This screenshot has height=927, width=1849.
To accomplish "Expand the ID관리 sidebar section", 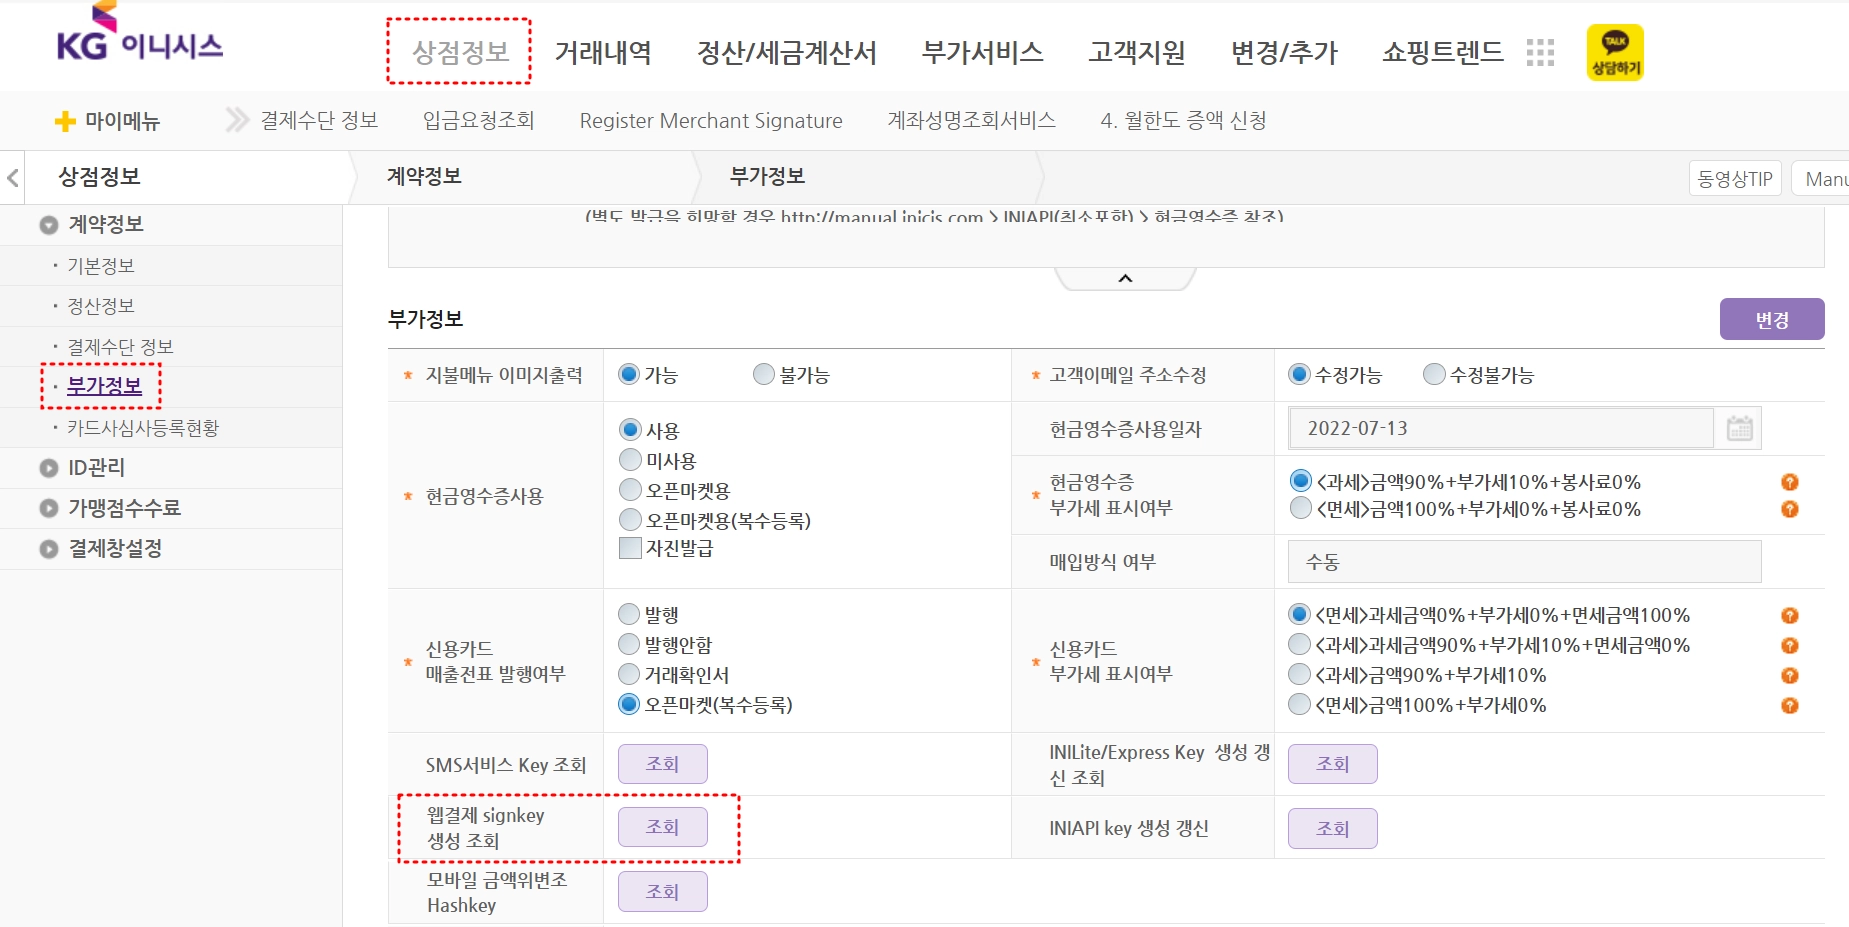I will [96, 467].
